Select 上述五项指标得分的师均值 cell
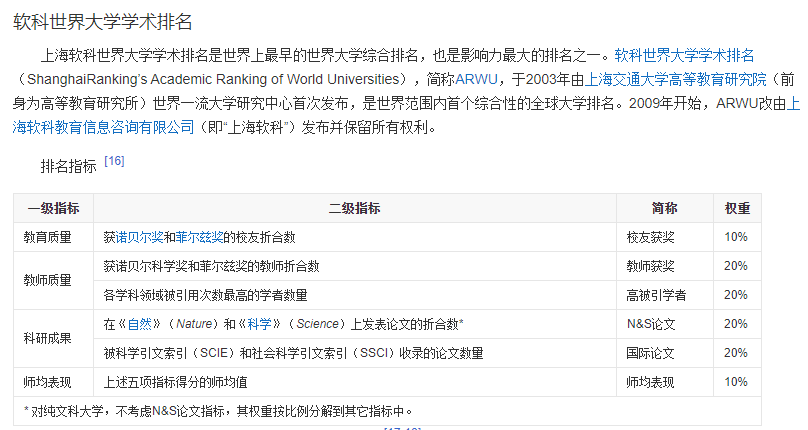This screenshot has height=430, width=808. tap(355, 382)
